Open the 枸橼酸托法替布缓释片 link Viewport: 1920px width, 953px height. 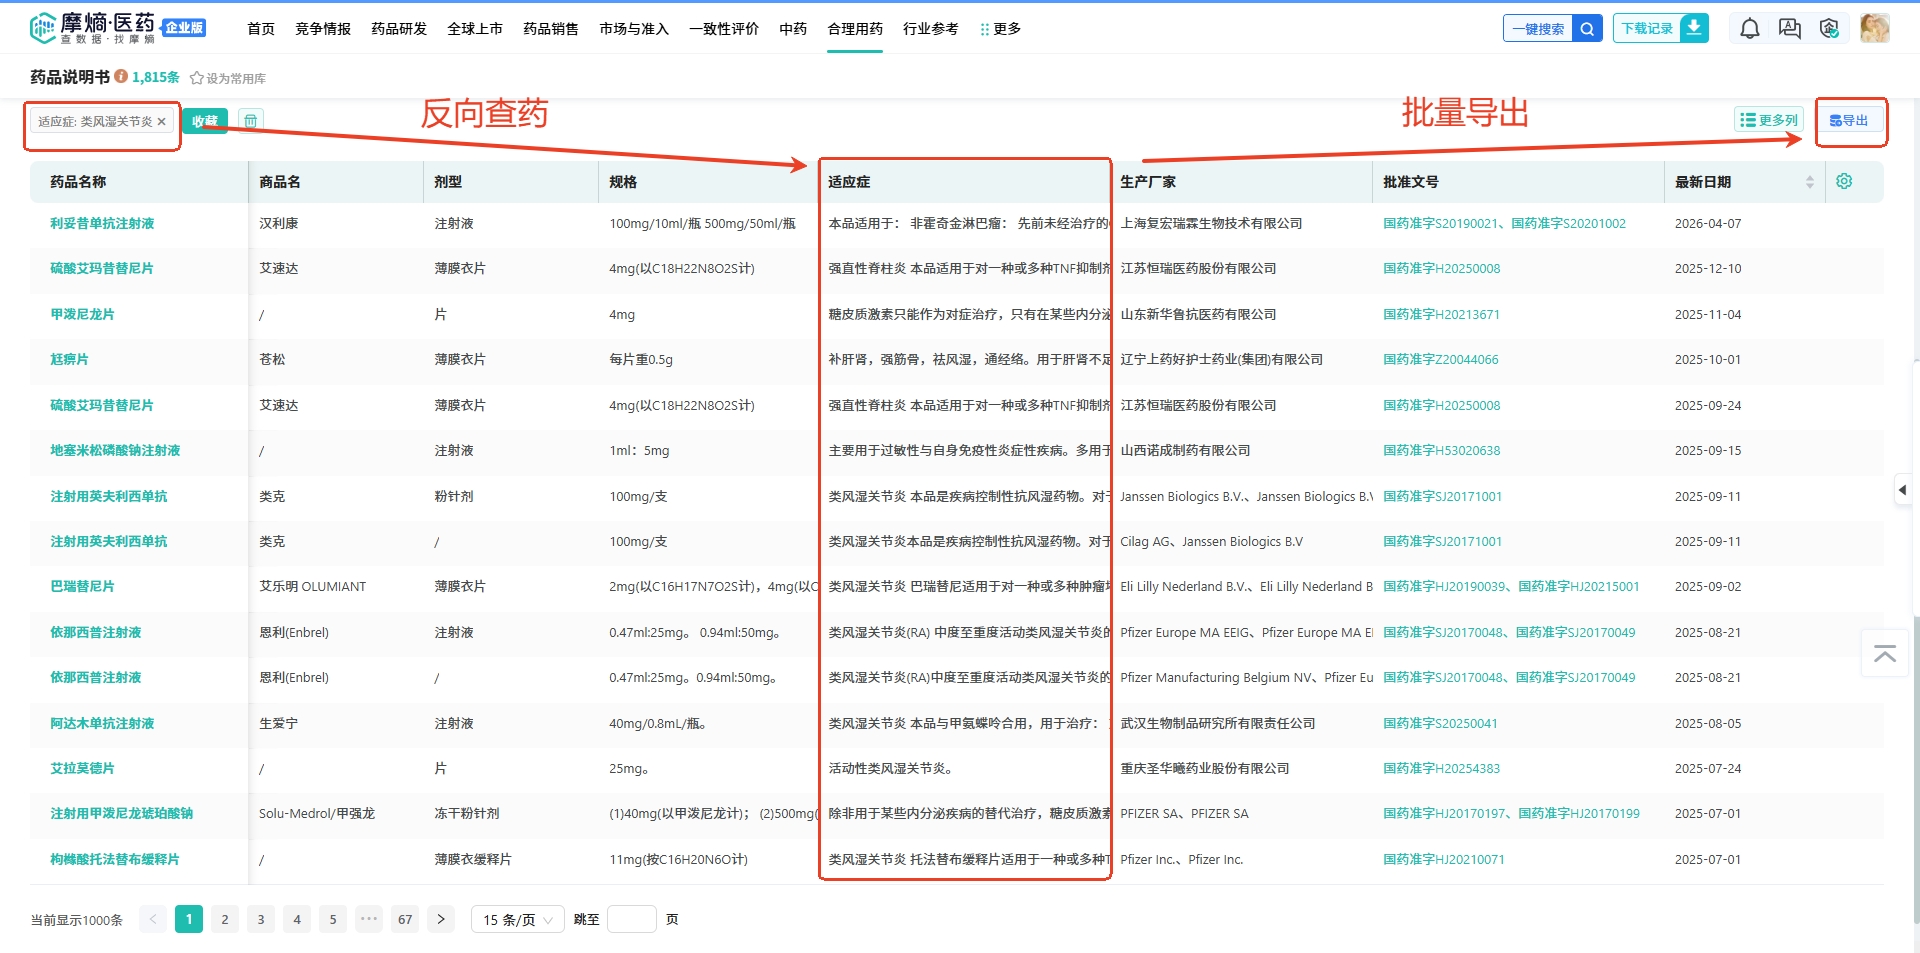click(115, 859)
